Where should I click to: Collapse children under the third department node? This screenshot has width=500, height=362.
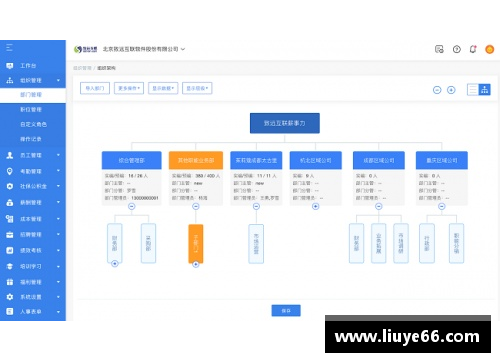(256, 207)
